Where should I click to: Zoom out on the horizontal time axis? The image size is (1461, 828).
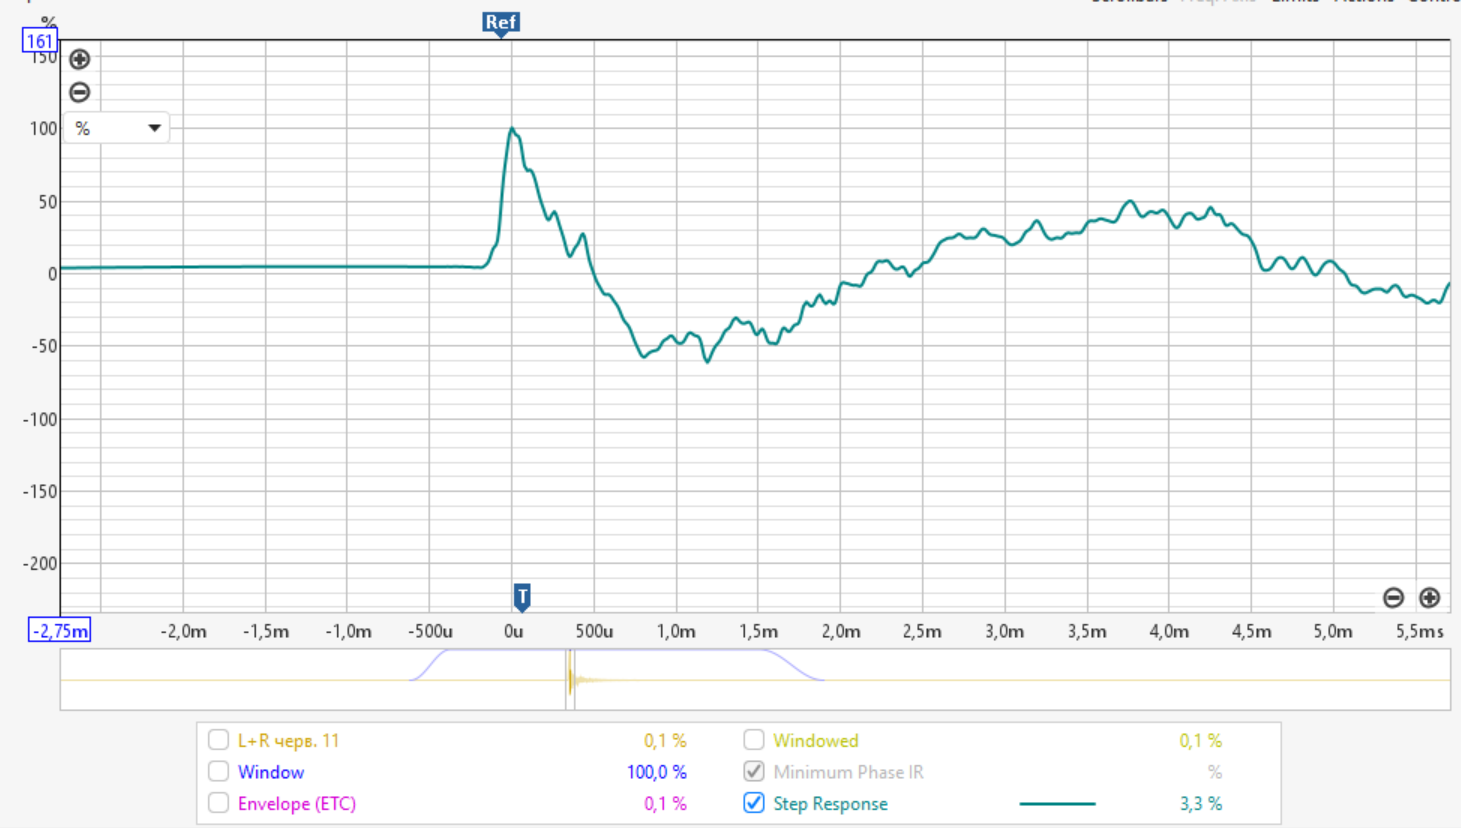[1393, 598]
